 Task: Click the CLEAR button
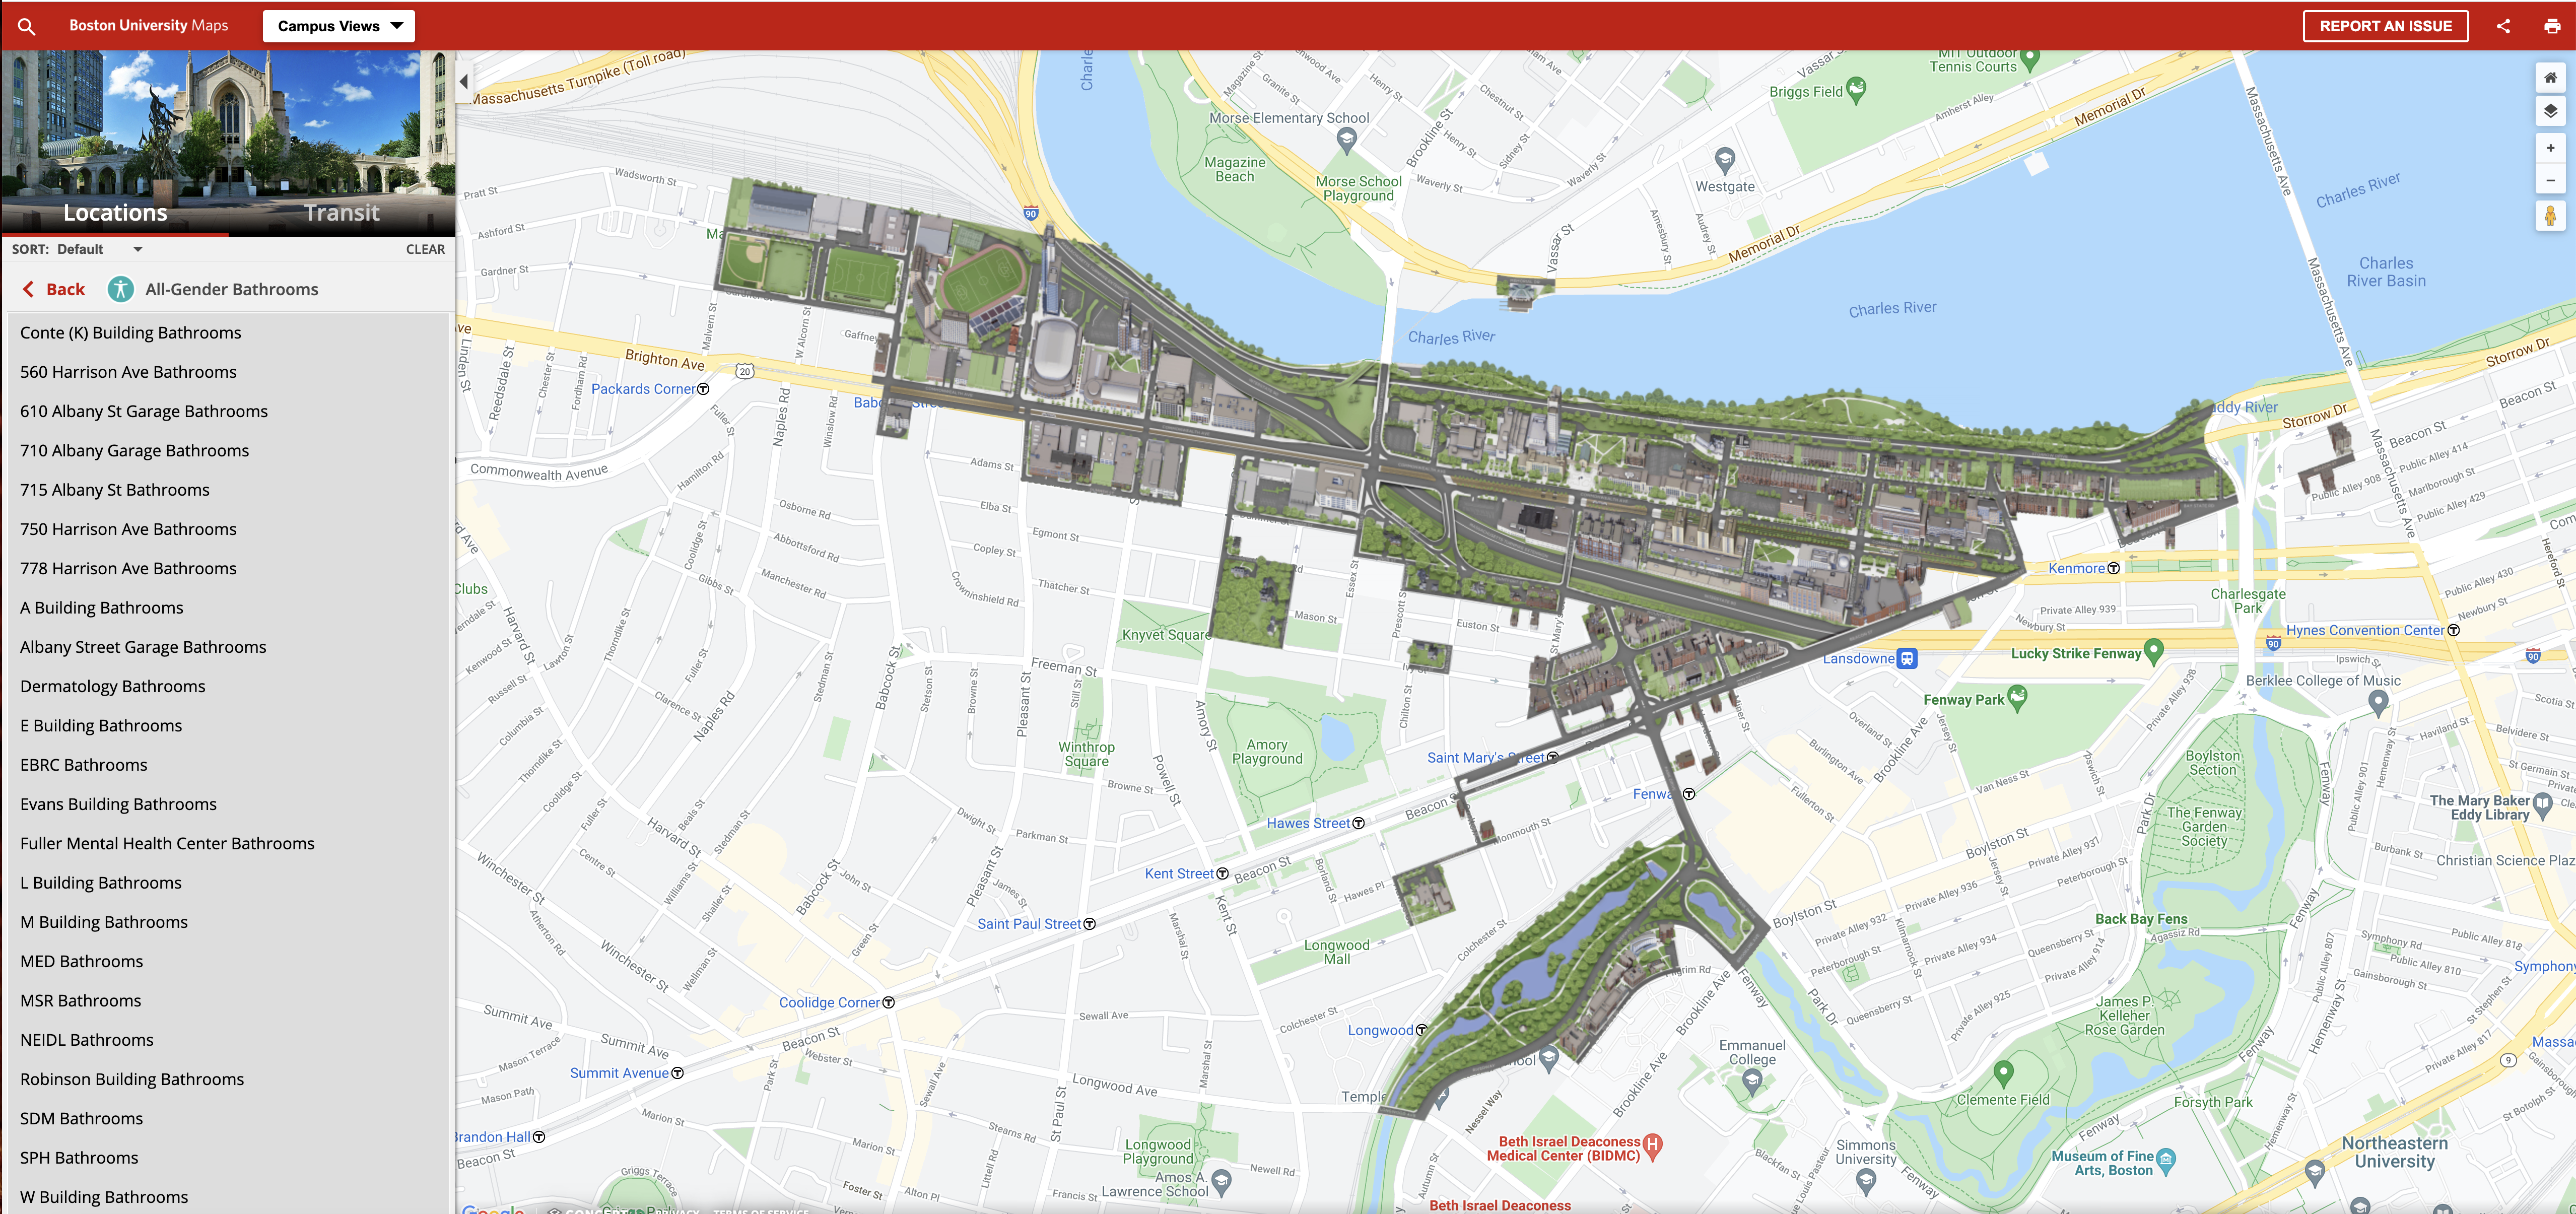[x=425, y=249]
